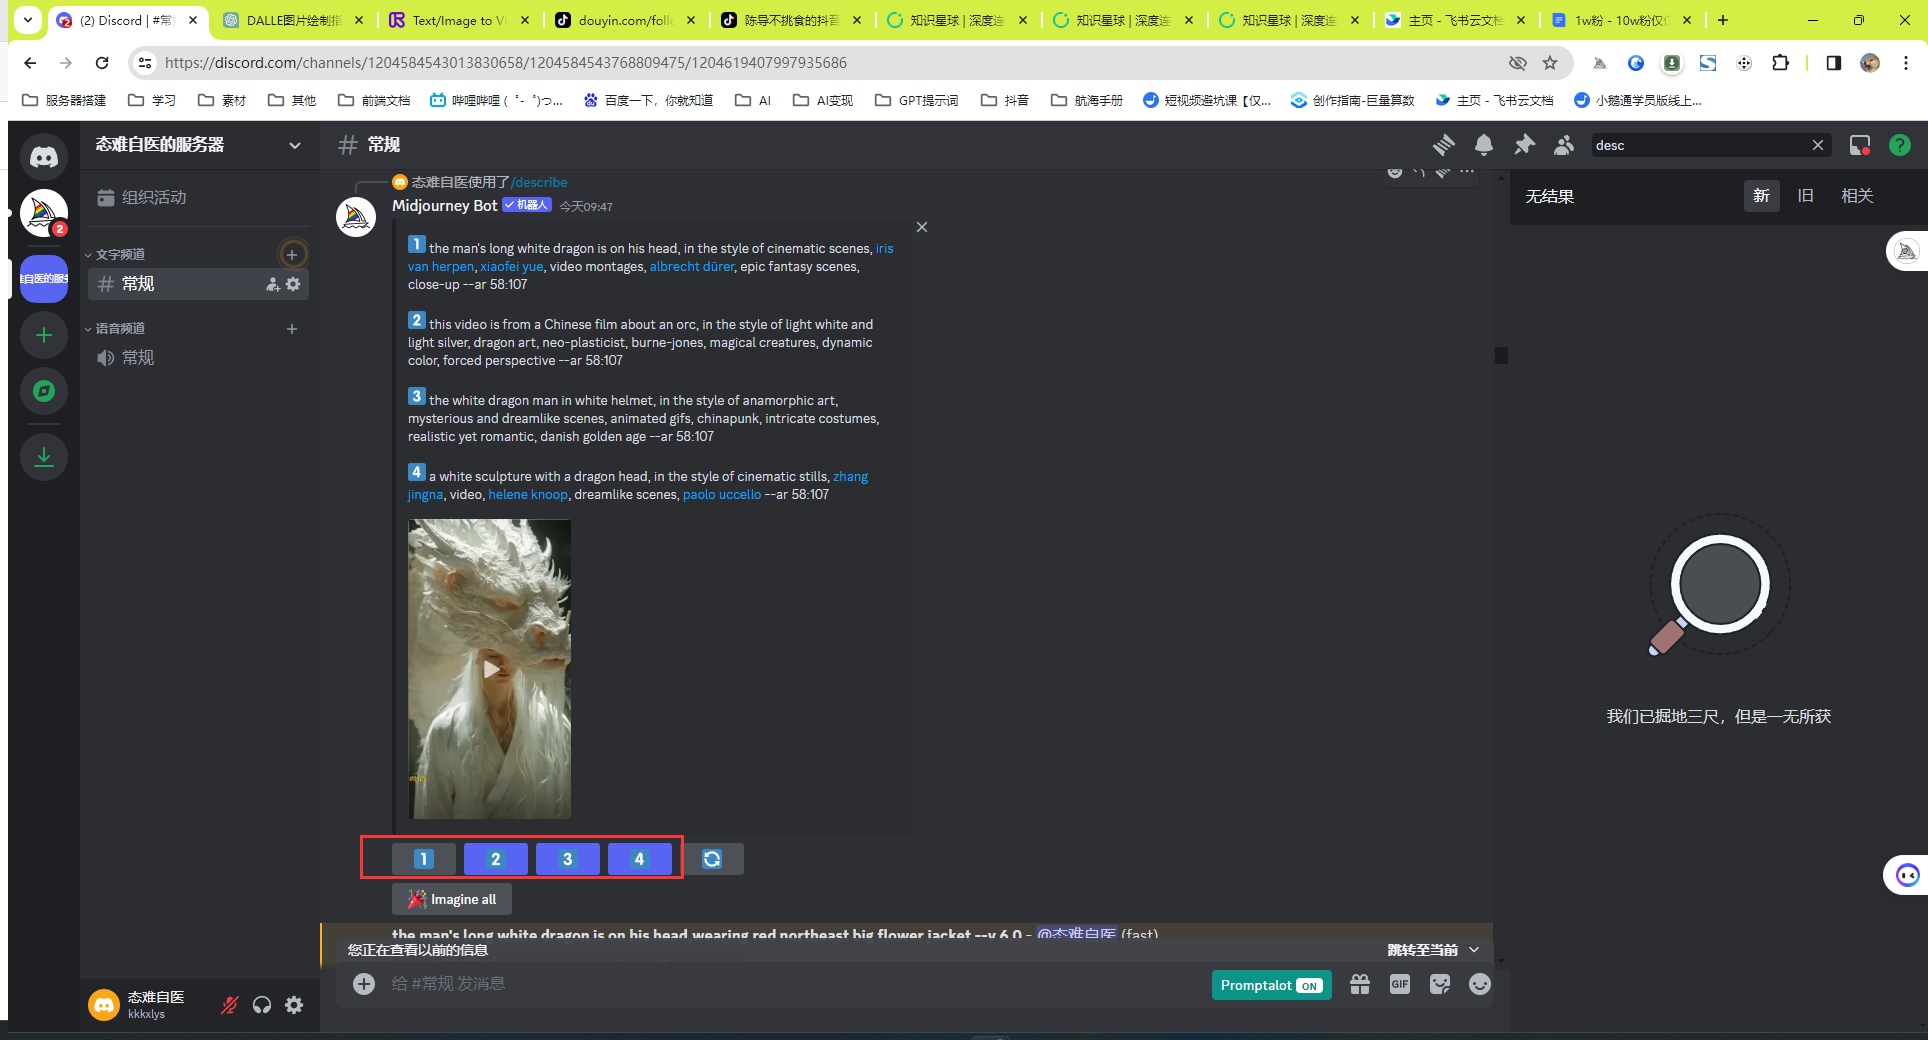Viewport: 1928px width, 1040px height.
Task: Open GIF picker
Action: pos(1400,984)
